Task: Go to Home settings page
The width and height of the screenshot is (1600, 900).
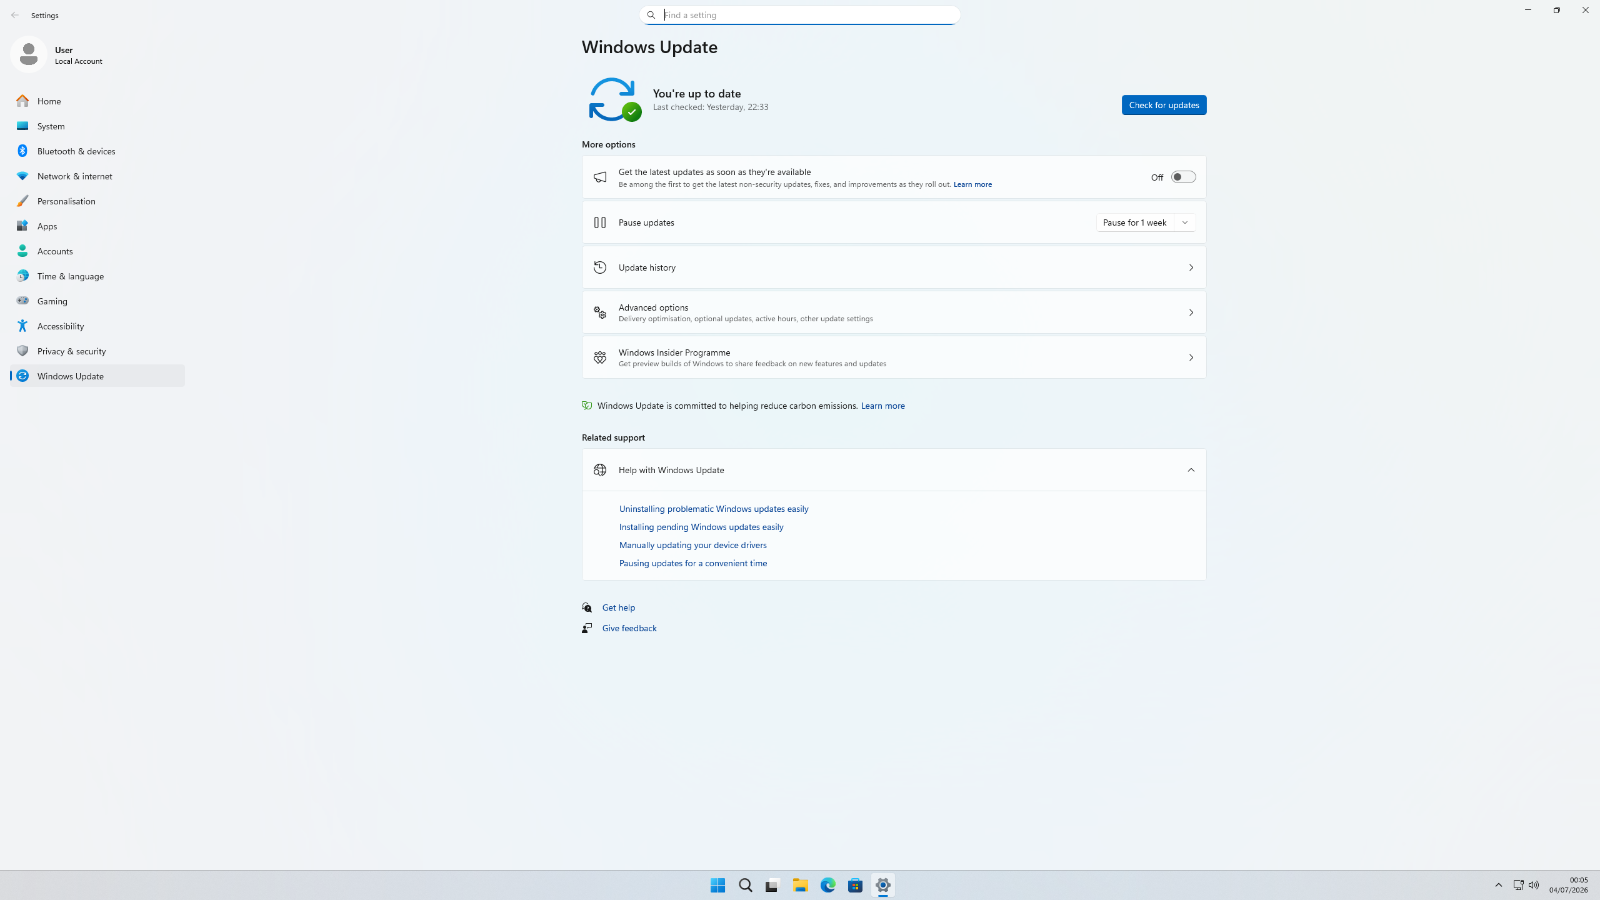Action: coord(97,101)
